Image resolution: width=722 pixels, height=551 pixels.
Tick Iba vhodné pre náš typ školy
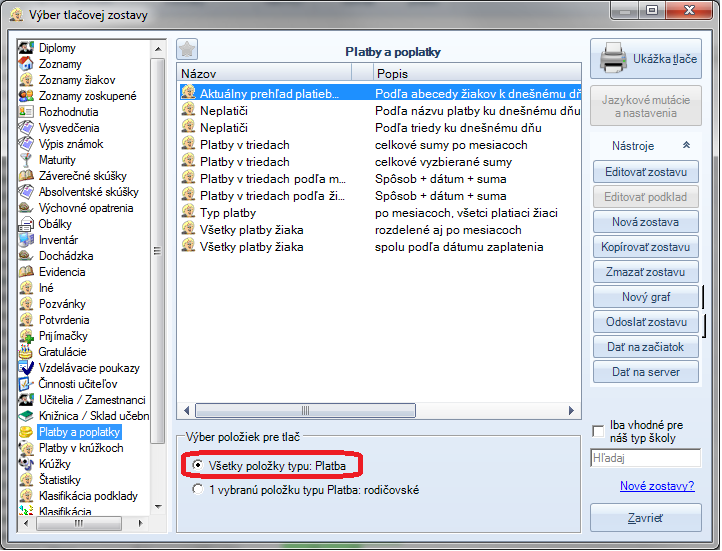click(x=598, y=431)
